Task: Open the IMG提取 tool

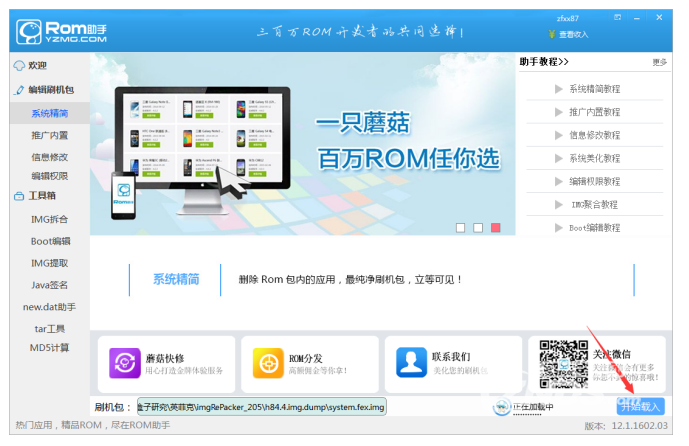Action: pyautogui.click(x=49, y=263)
